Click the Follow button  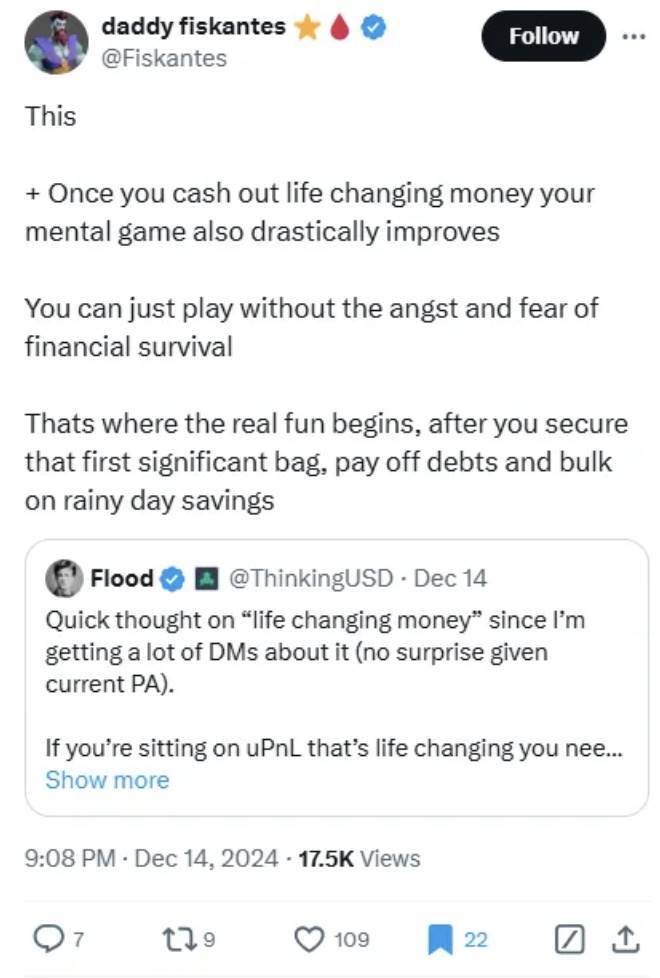coord(543,36)
